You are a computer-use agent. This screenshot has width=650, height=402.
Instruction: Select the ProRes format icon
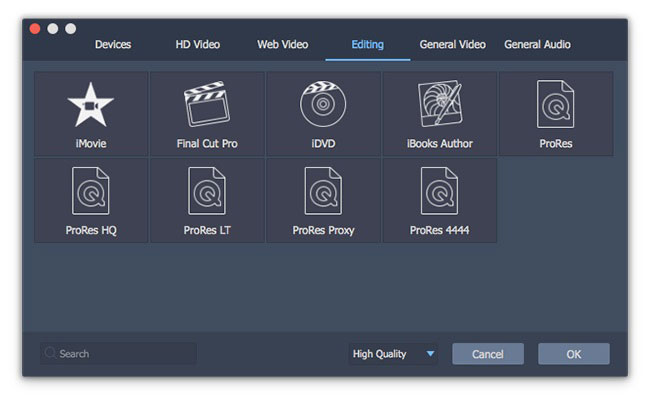pos(555,104)
